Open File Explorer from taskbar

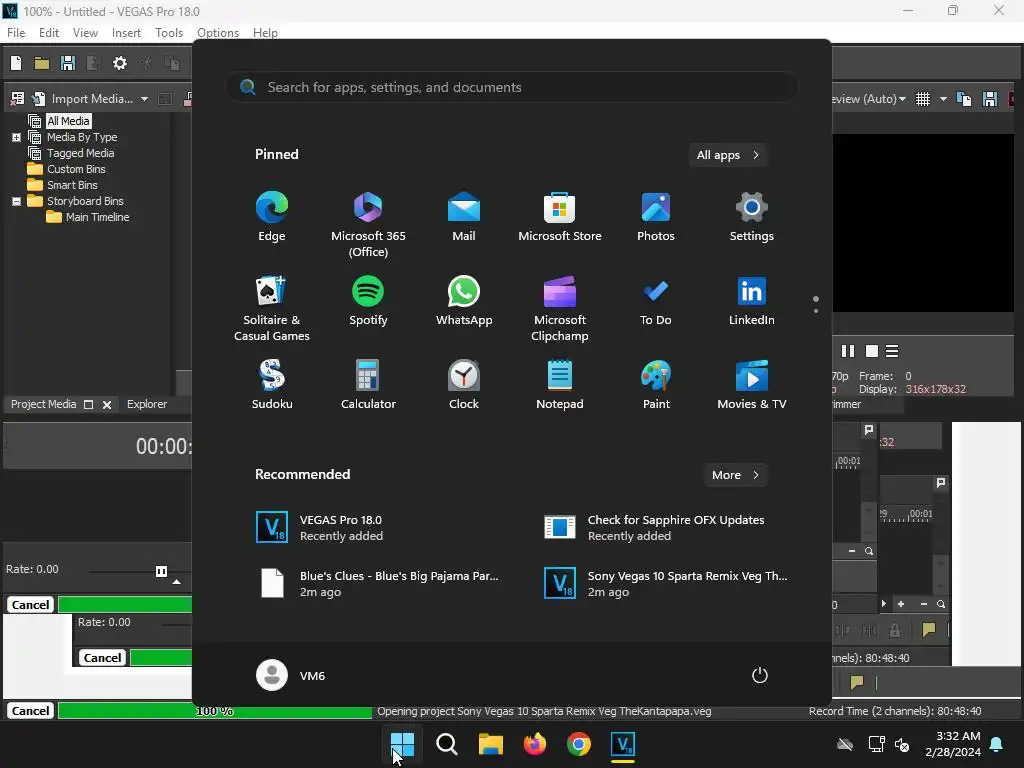coord(490,744)
